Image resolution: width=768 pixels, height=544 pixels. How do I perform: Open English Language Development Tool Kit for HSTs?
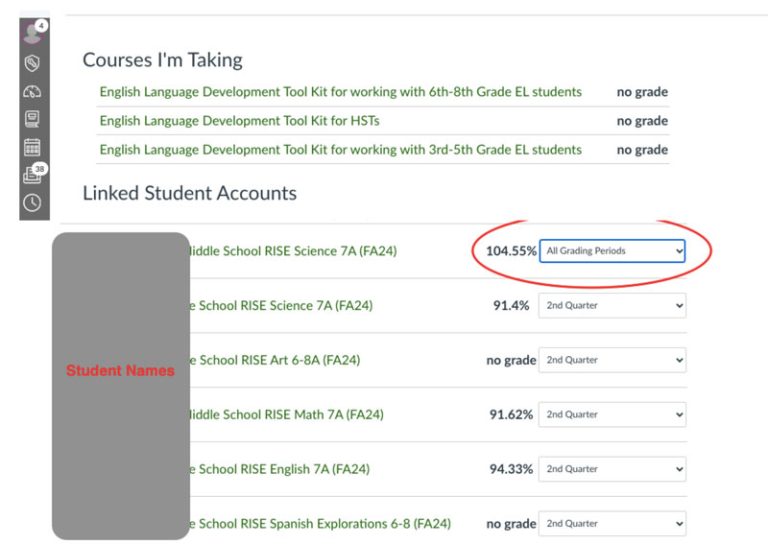[239, 121]
